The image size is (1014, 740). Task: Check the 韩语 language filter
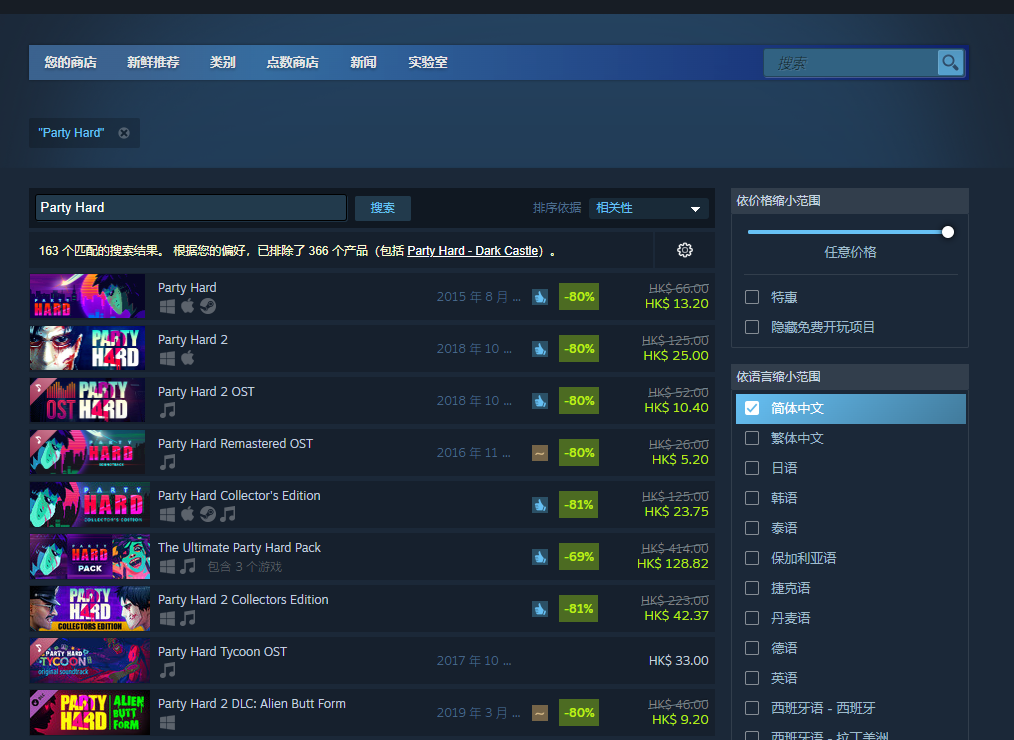(752, 498)
